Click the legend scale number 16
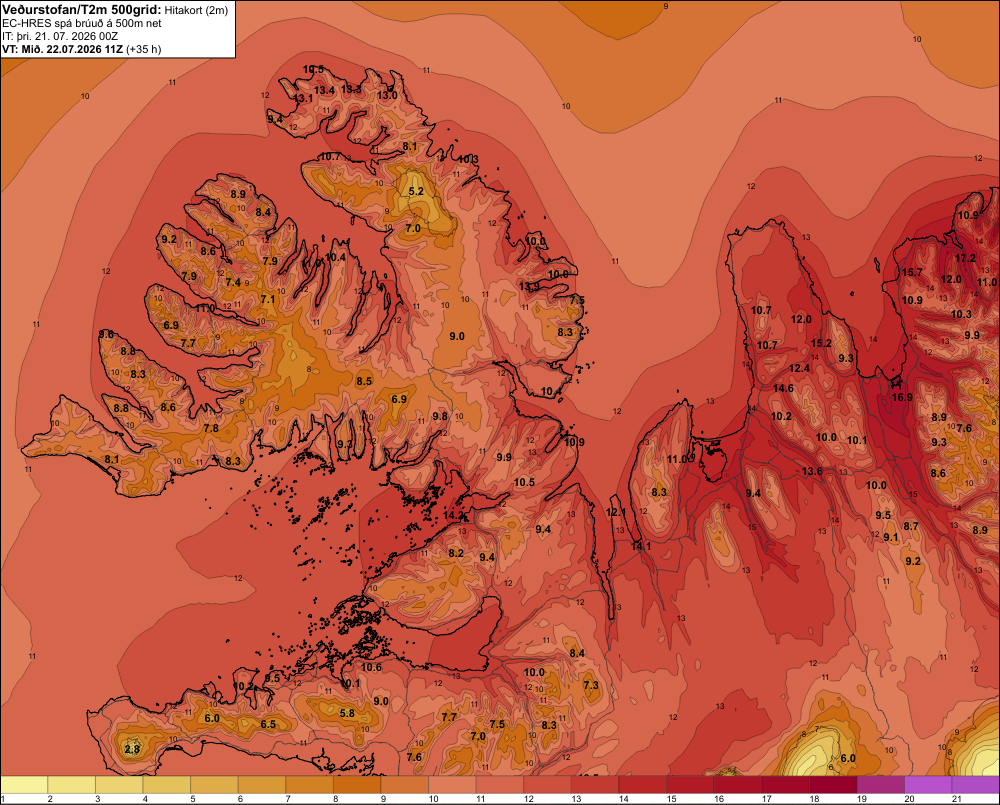The height and width of the screenshot is (805, 1000). point(719,799)
